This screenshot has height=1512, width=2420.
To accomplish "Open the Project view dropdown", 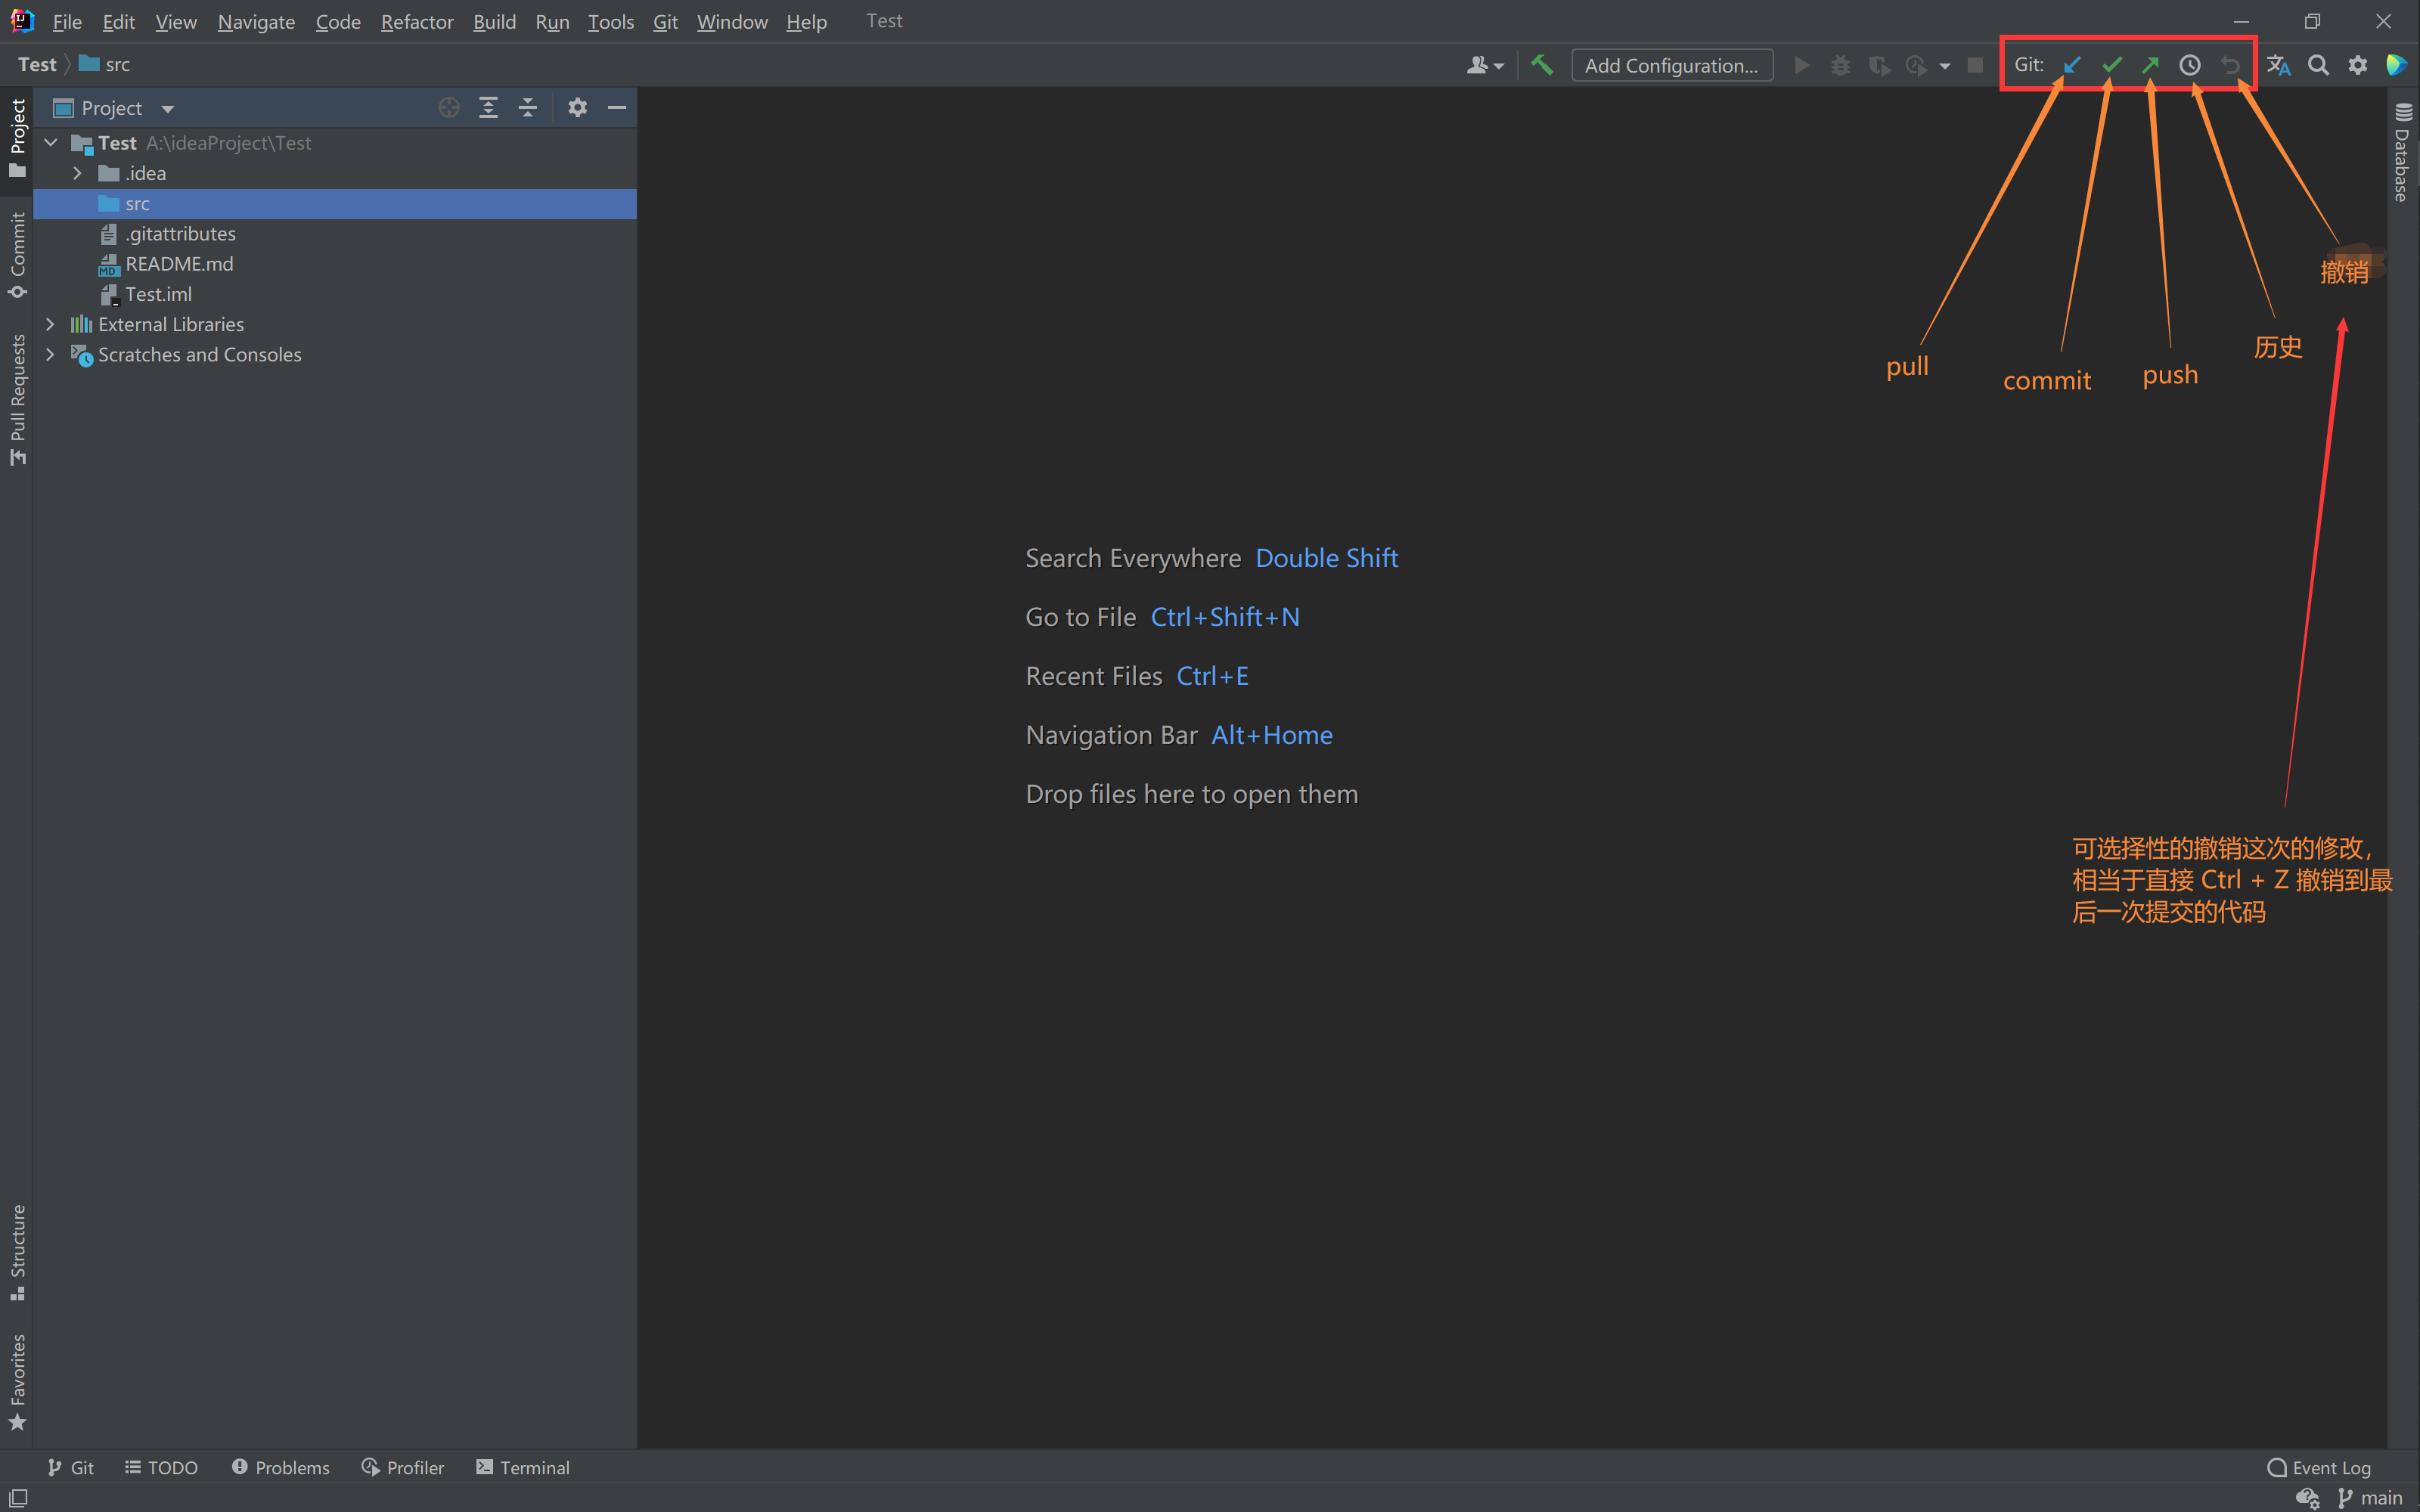I will click(167, 108).
